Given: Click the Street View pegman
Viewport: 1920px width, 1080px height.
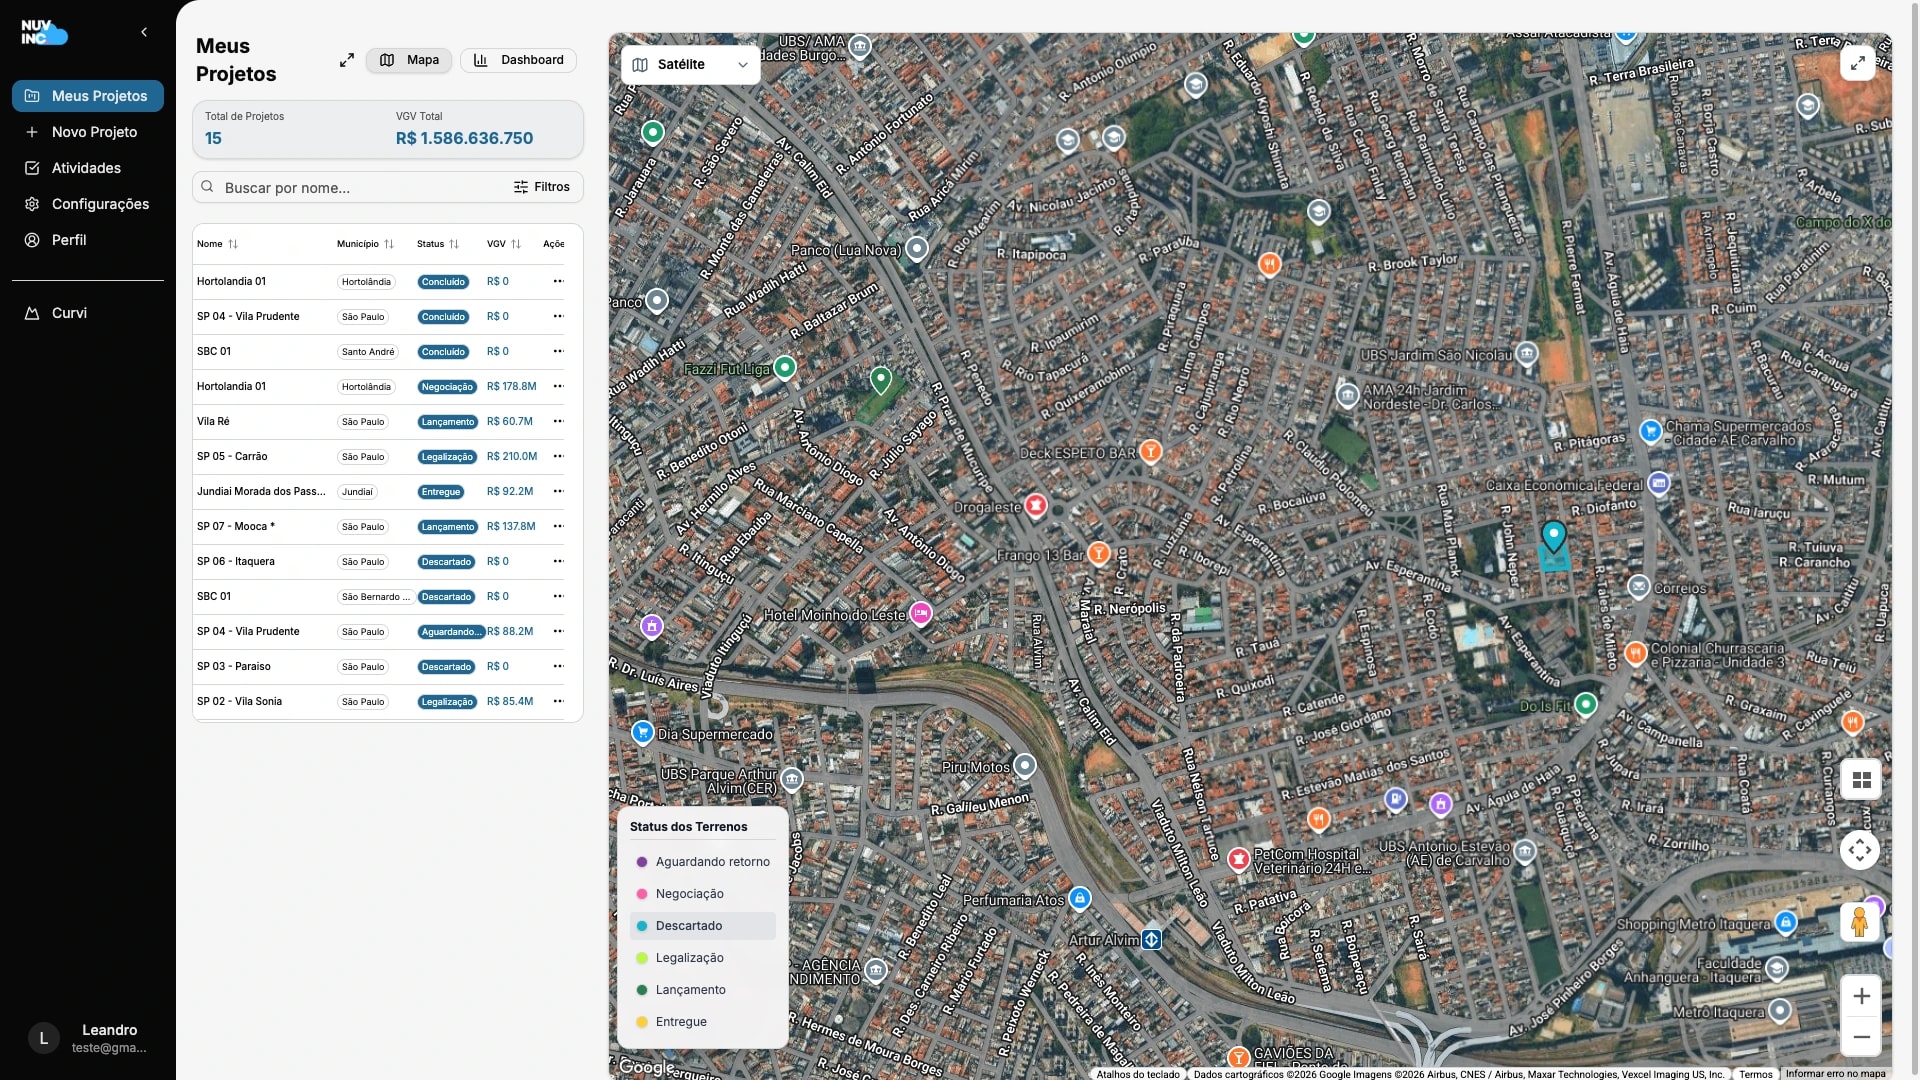Looking at the screenshot, I should click(x=1860, y=921).
